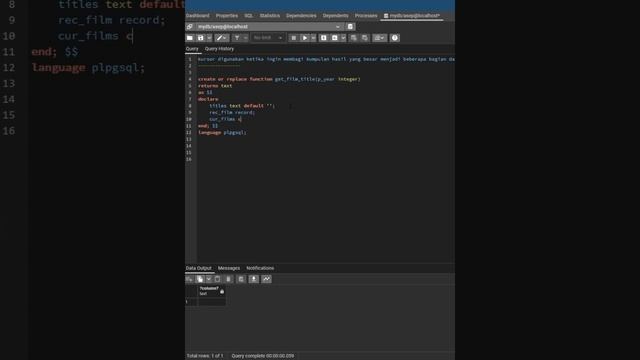Select the Data Output tab
640x360 pixels.
pyautogui.click(x=199, y=268)
